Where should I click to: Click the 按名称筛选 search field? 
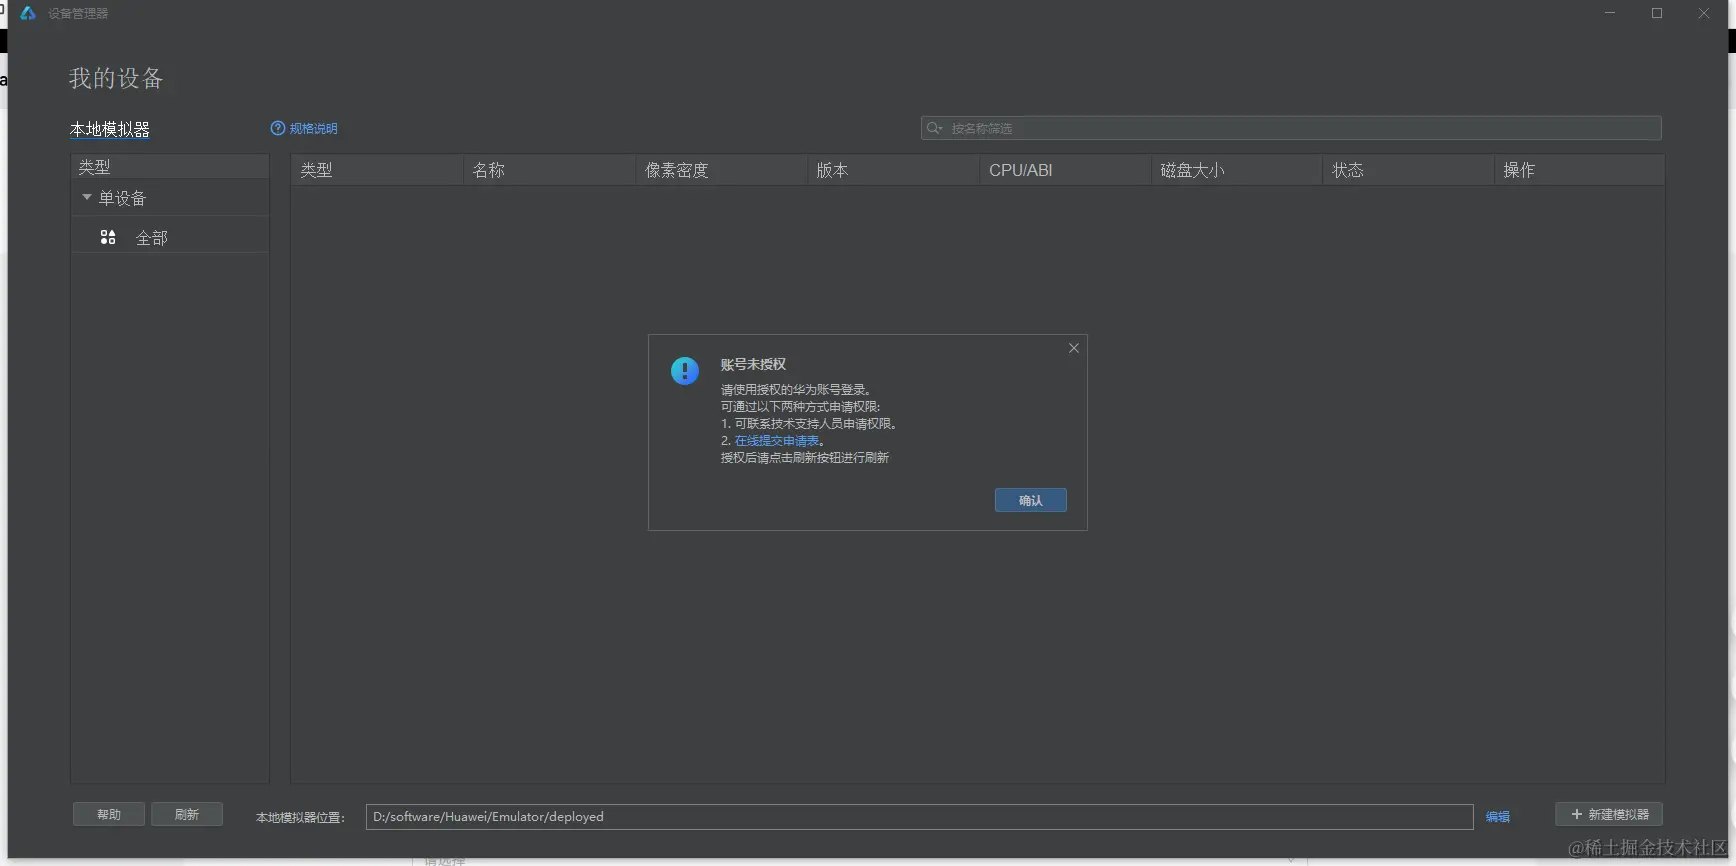(x=1291, y=128)
